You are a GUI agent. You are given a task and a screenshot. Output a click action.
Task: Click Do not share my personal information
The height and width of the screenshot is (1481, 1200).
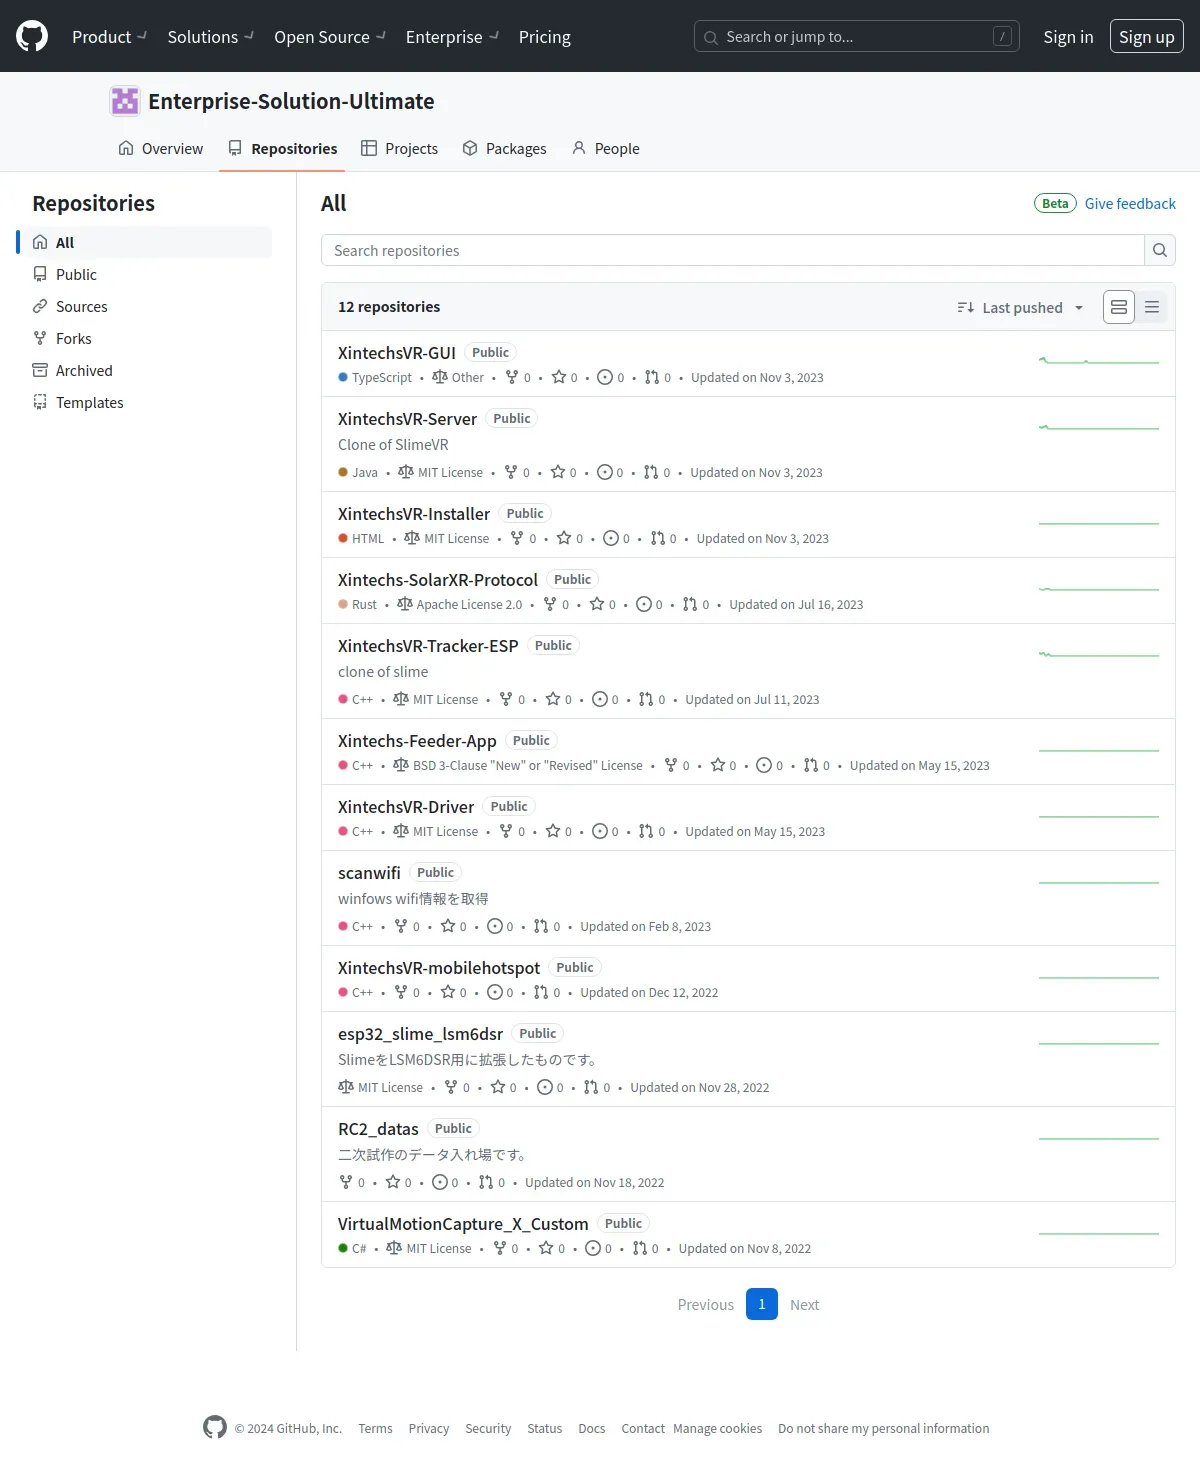[x=883, y=1428]
